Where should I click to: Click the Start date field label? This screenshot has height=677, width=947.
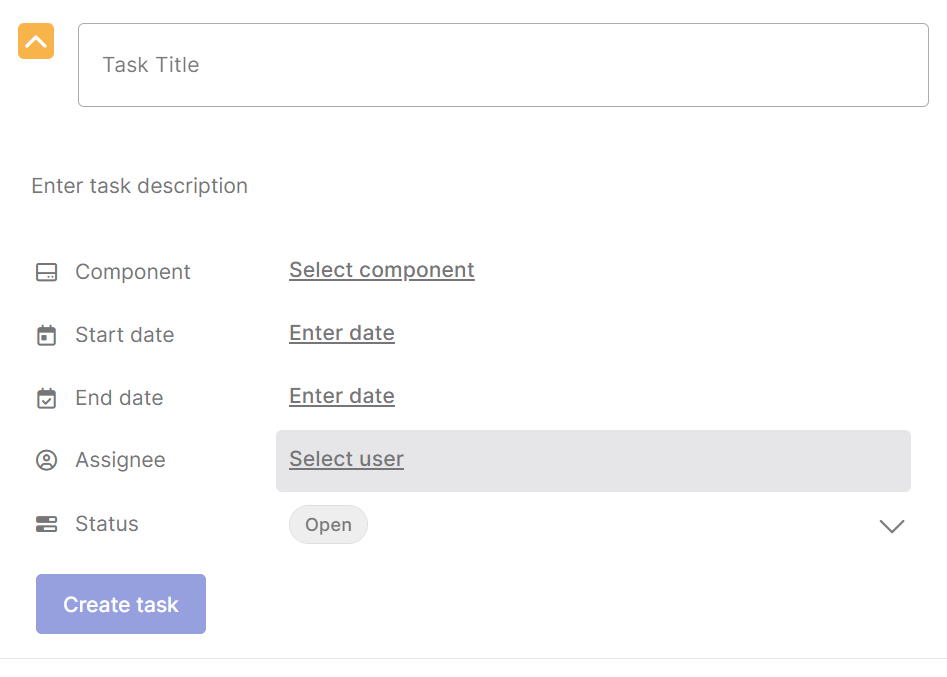click(x=124, y=335)
